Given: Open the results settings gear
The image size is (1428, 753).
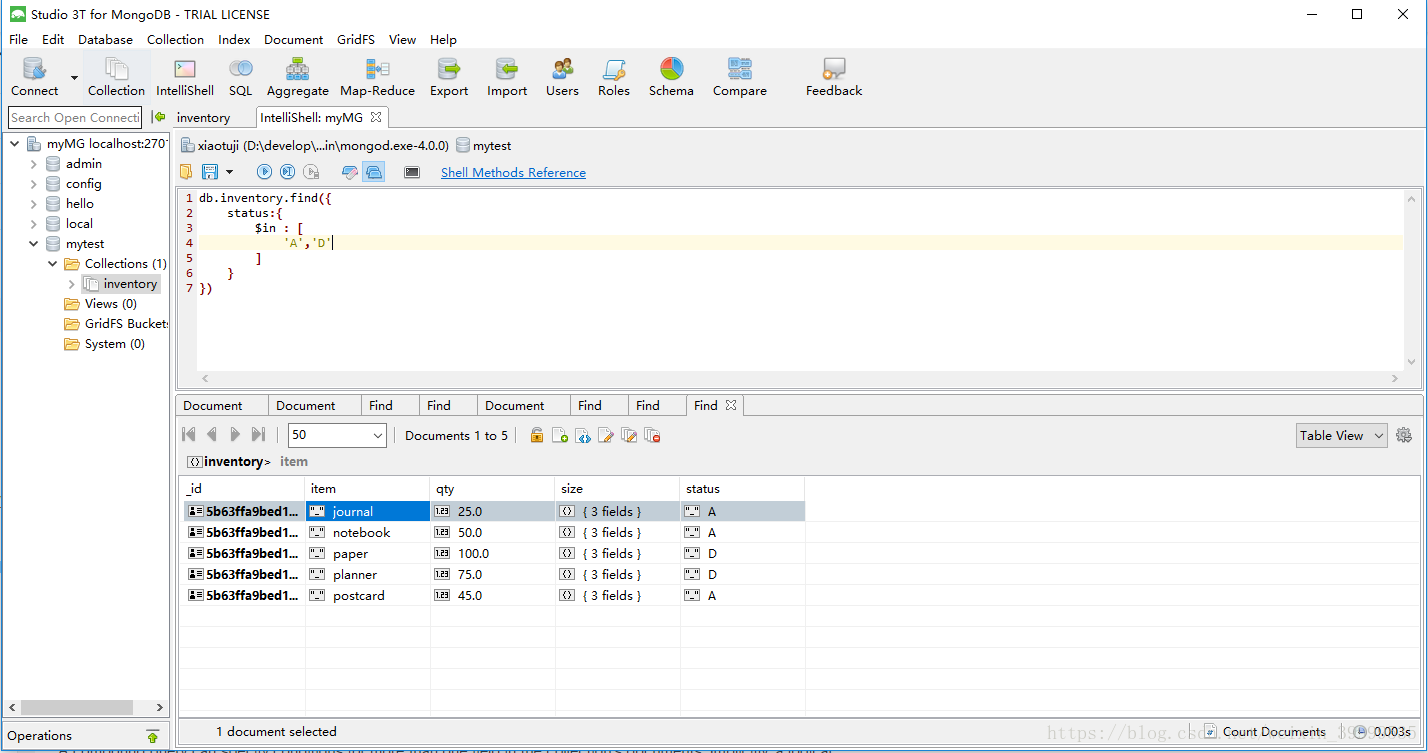Looking at the screenshot, I should pyautogui.click(x=1404, y=435).
